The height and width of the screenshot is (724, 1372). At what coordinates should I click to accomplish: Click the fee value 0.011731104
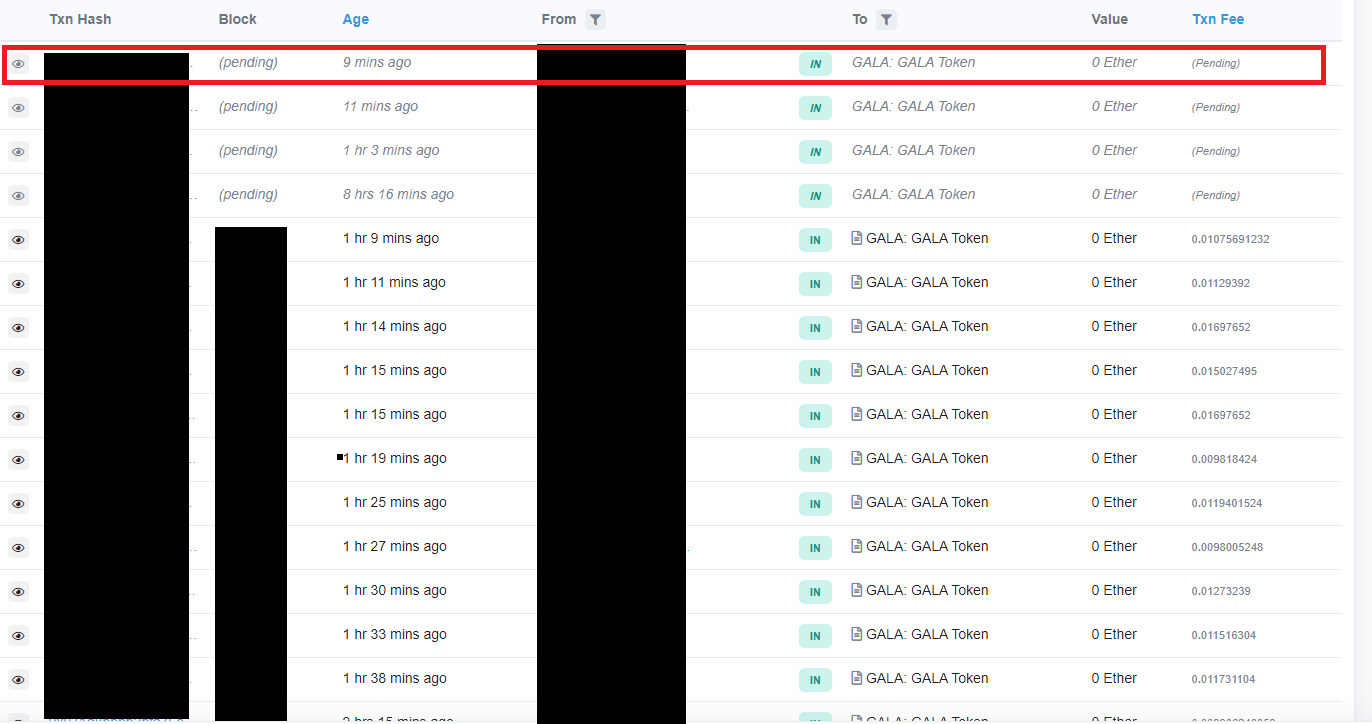coord(1224,679)
